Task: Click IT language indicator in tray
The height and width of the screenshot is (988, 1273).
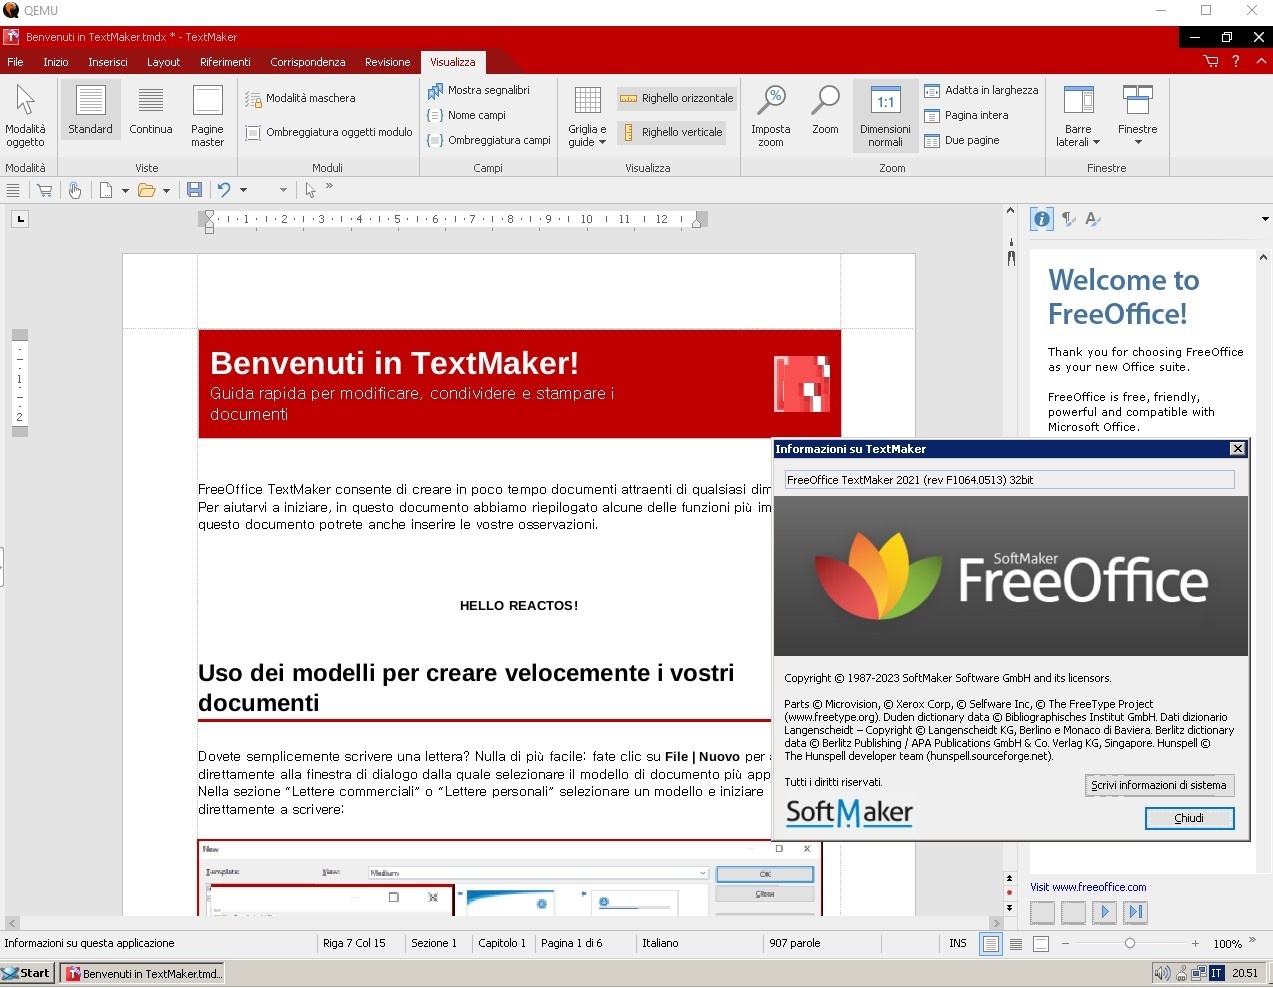Action: [x=1216, y=973]
